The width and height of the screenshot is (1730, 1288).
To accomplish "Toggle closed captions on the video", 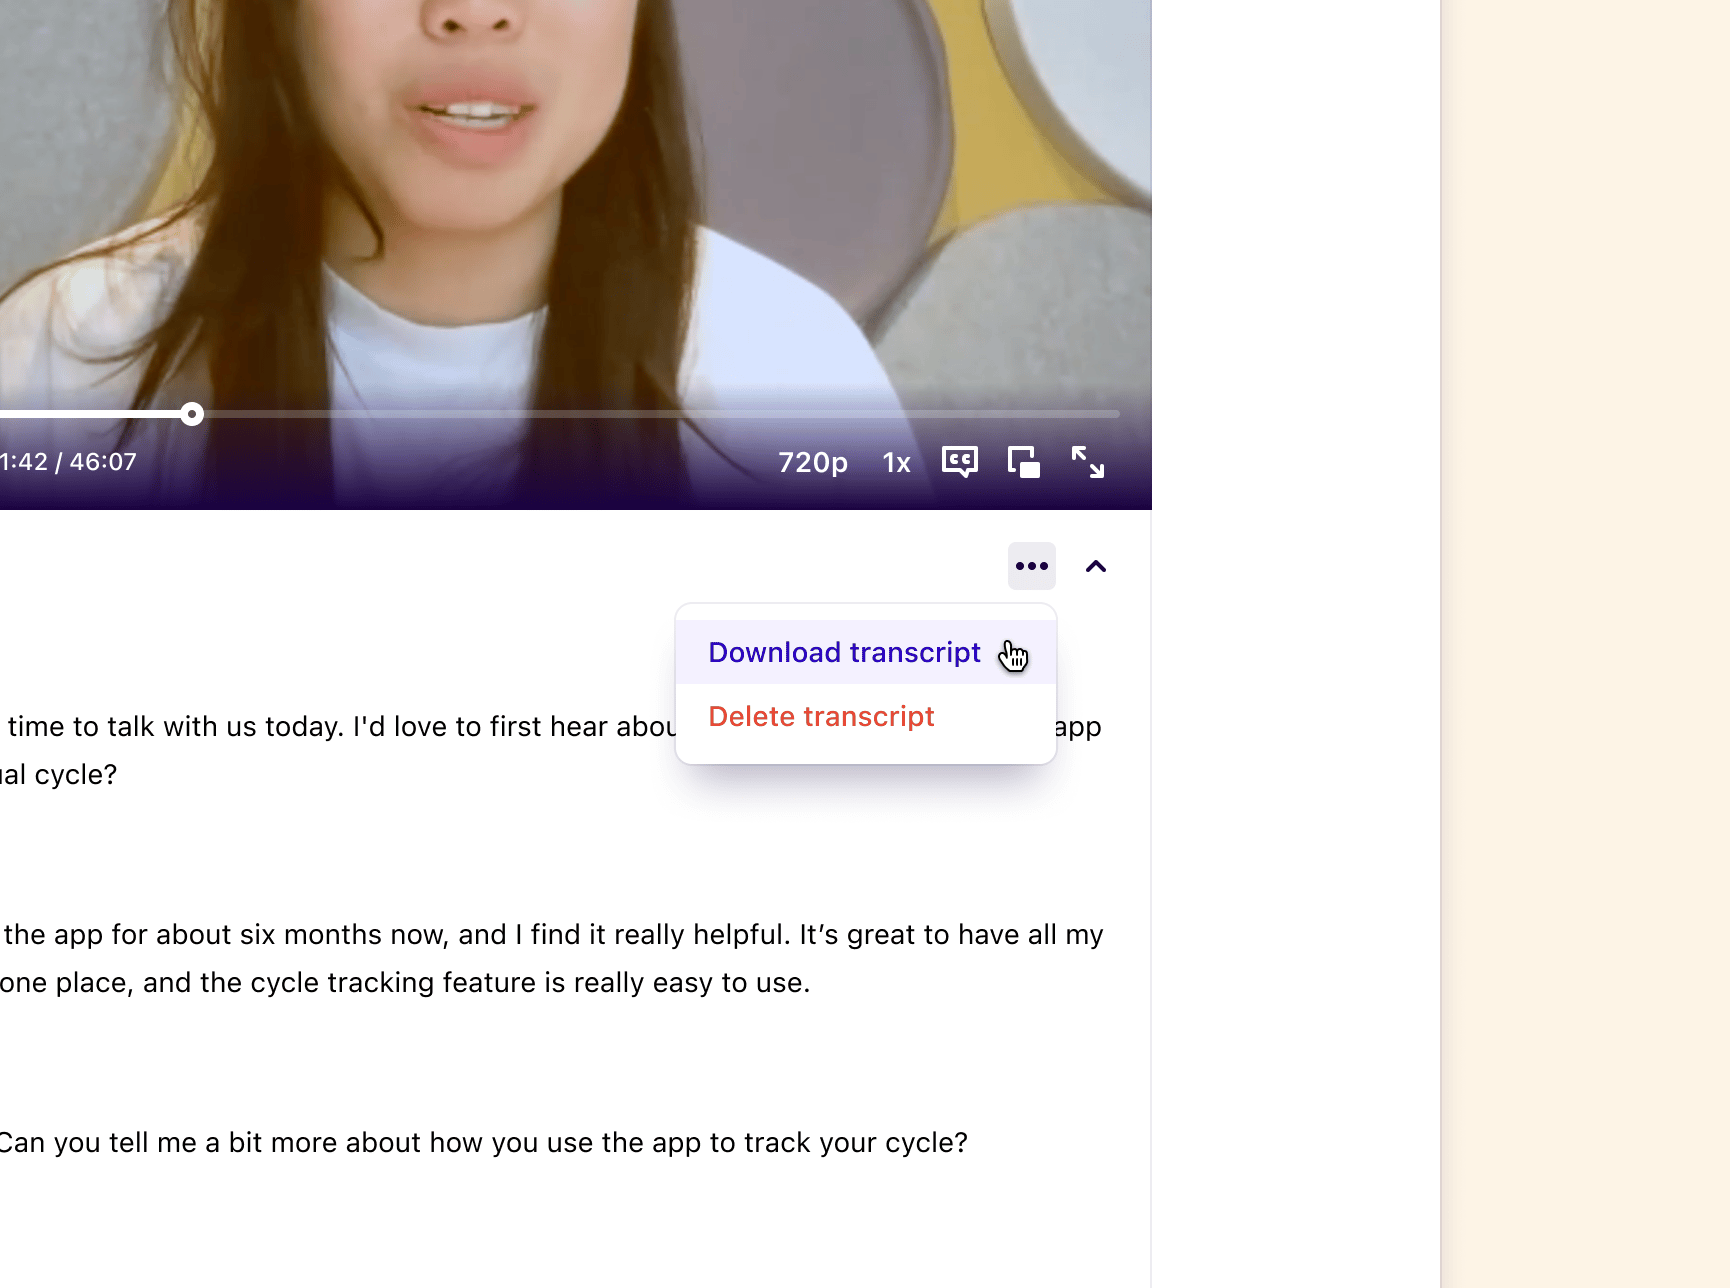I will pyautogui.click(x=960, y=462).
